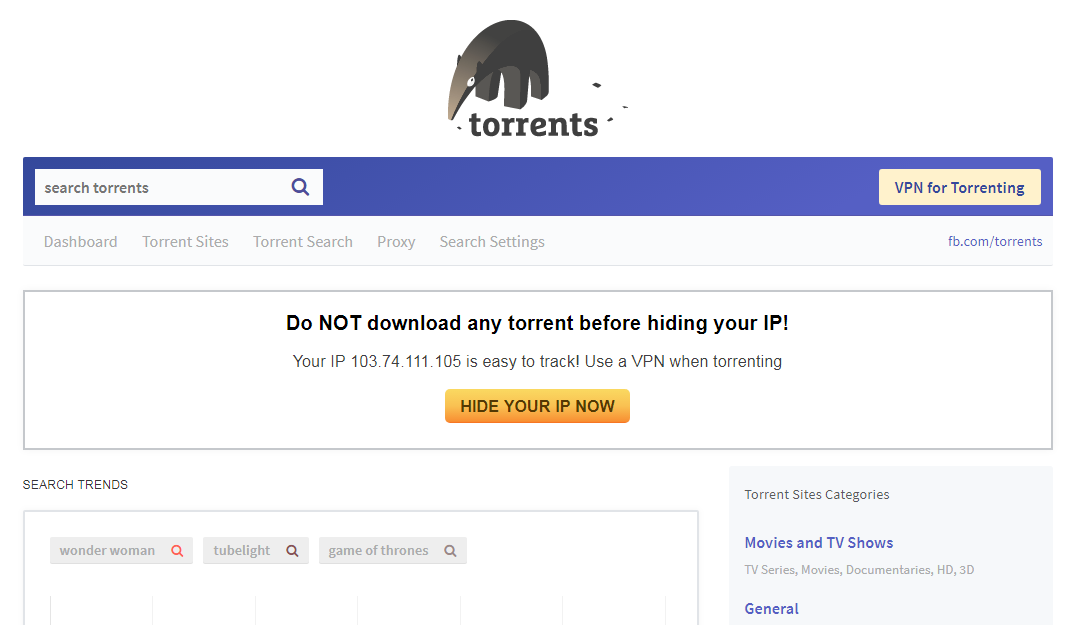Image resolution: width=1081 pixels, height=625 pixels.
Task: Click the Do NOT download warning headline
Action: pos(537,322)
